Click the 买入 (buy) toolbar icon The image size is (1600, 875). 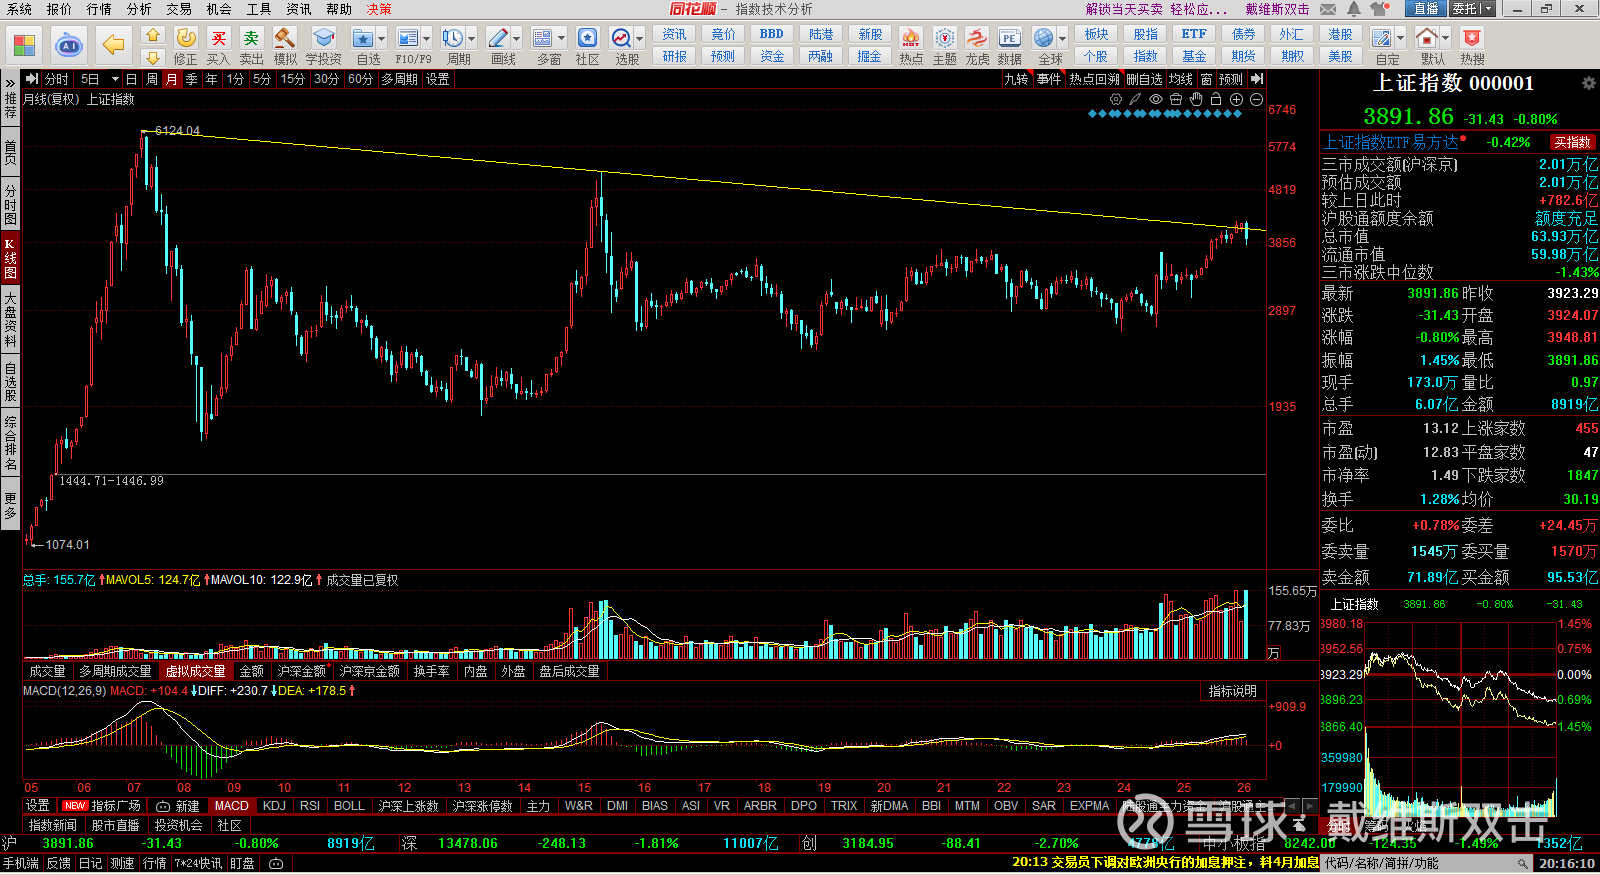pyautogui.click(x=218, y=45)
